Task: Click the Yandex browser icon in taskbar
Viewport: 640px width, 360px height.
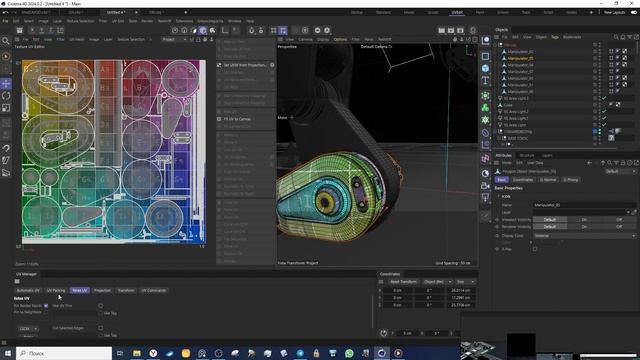Action: 153,353
